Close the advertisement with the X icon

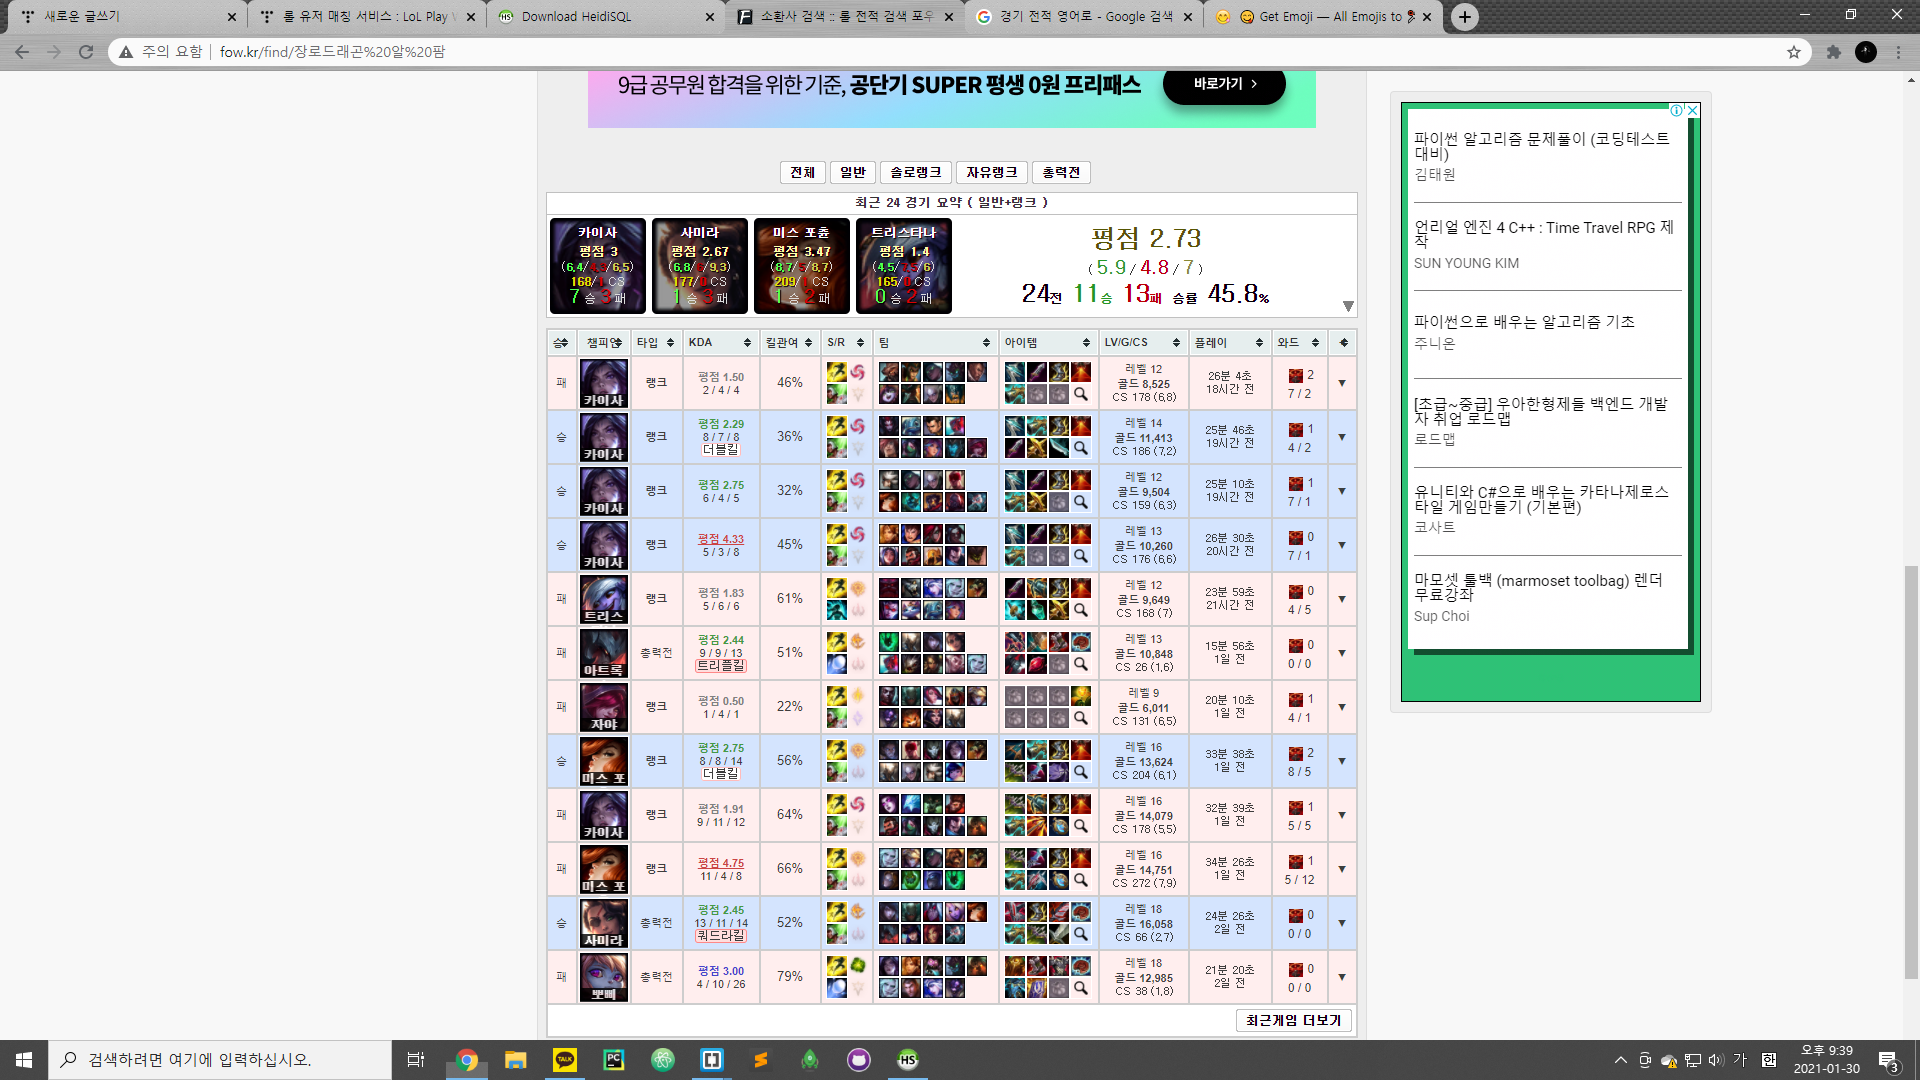[x=1693, y=111]
